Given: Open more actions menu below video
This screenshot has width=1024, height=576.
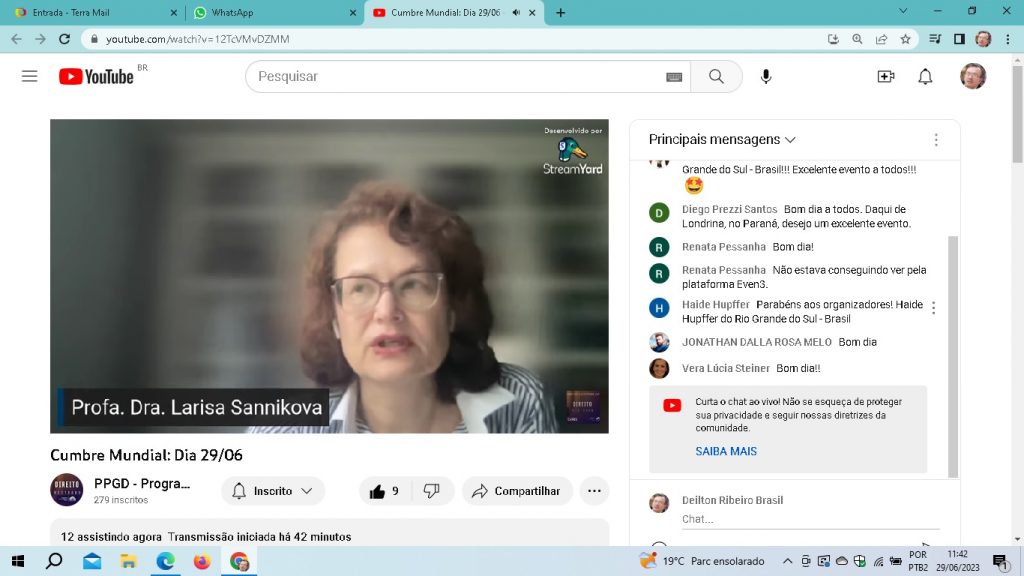Looking at the screenshot, I should (594, 491).
